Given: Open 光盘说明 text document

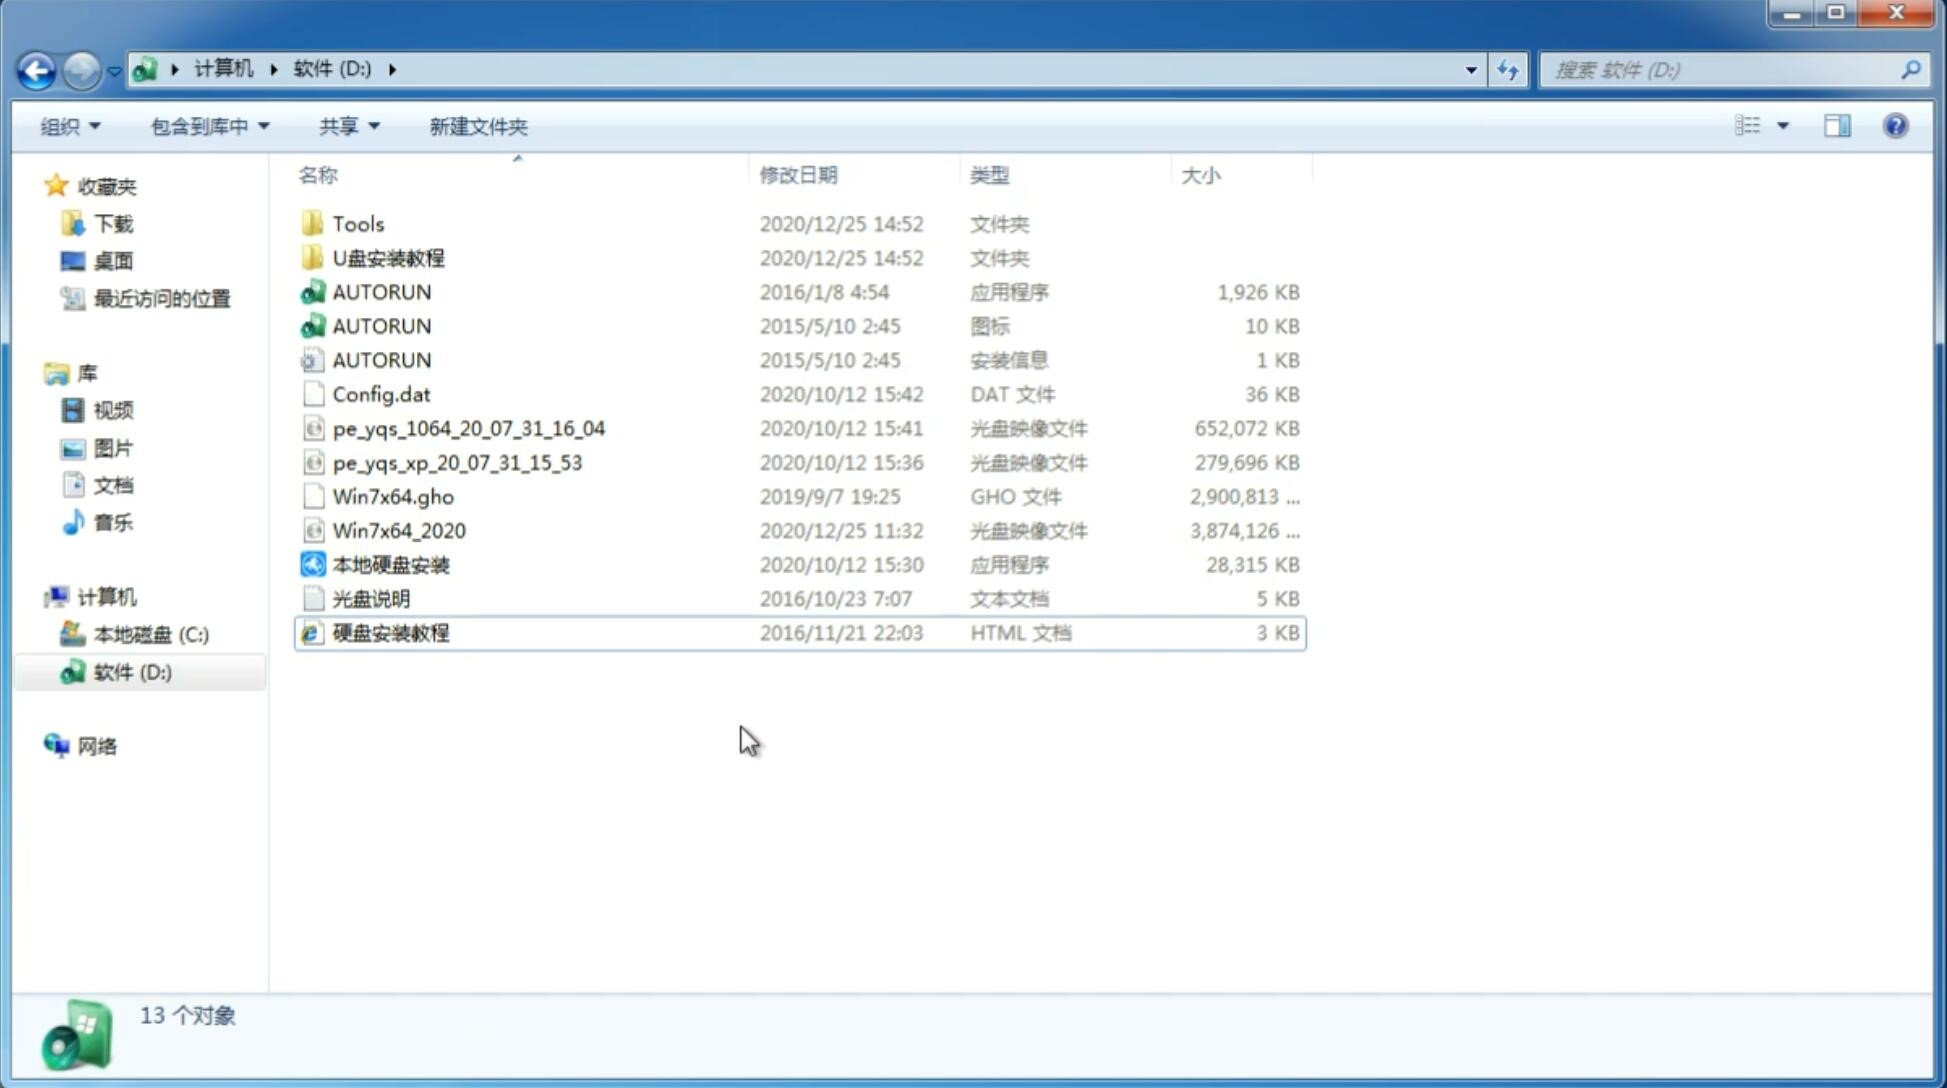Looking at the screenshot, I should [x=370, y=599].
